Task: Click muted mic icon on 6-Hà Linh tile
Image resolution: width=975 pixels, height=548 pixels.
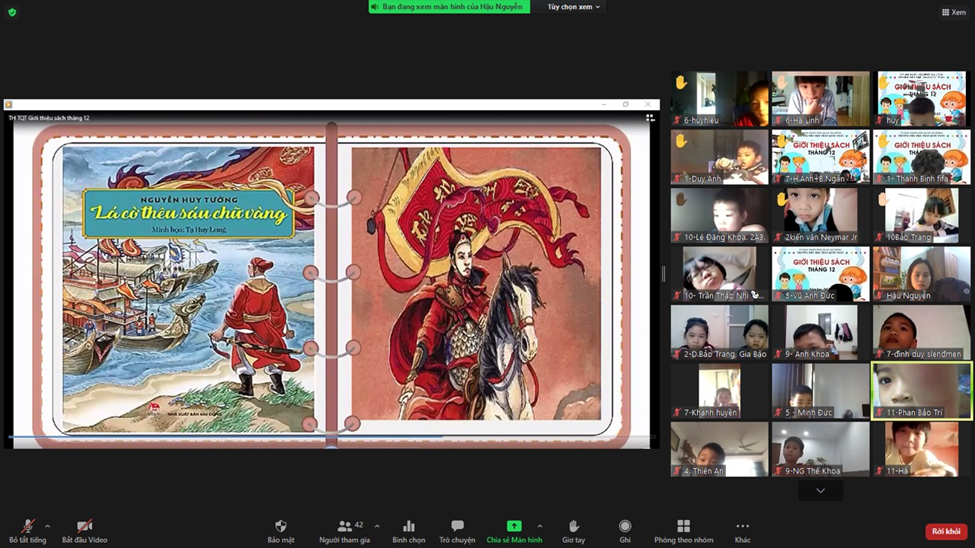Action: coord(779,120)
